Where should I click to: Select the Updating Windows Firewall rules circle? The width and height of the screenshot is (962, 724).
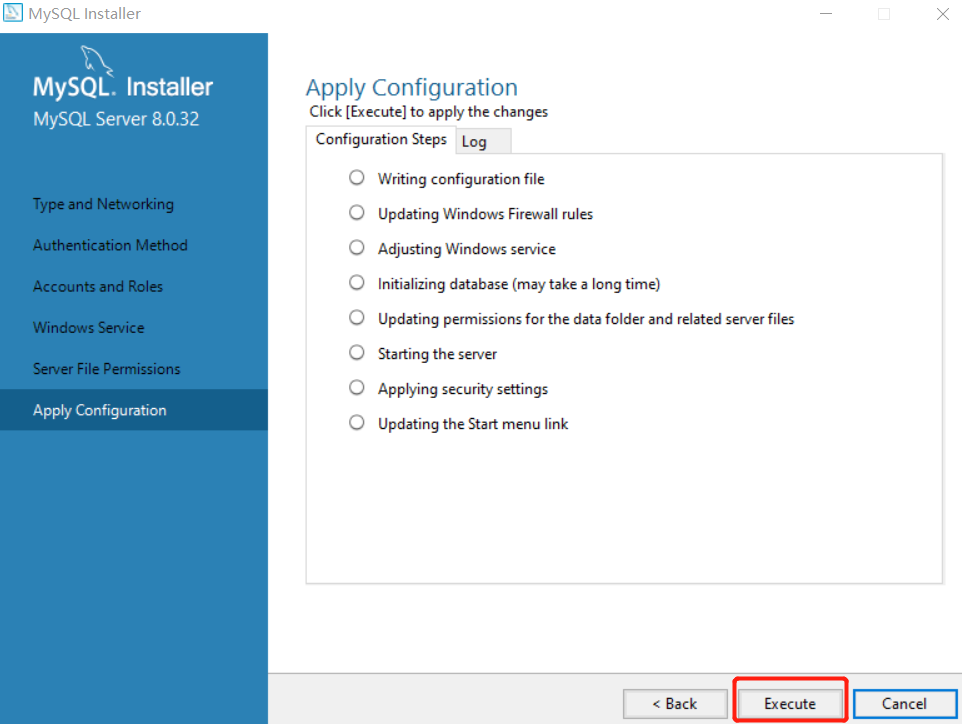(x=356, y=213)
